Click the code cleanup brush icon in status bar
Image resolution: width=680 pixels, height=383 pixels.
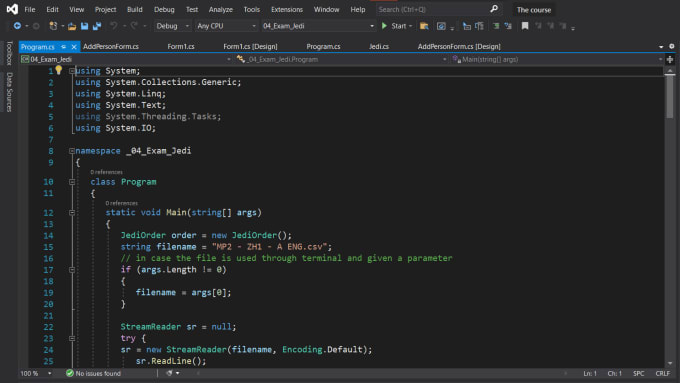pos(169,373)
